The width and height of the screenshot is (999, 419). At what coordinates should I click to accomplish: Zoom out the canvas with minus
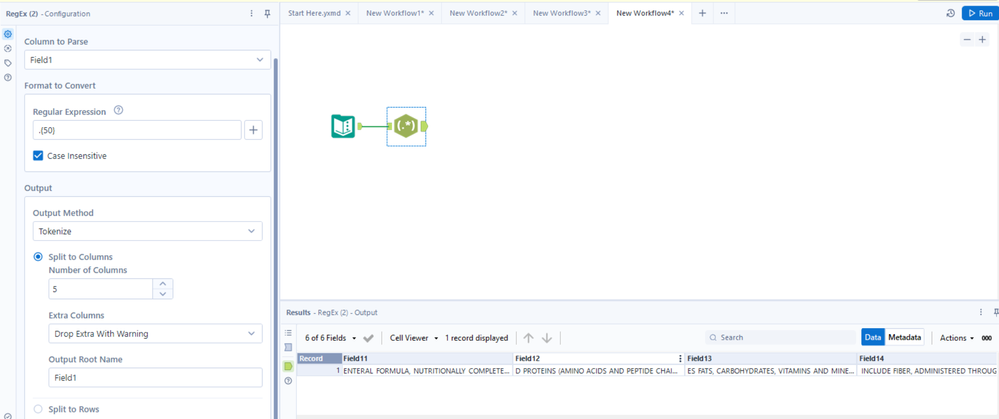967,39
